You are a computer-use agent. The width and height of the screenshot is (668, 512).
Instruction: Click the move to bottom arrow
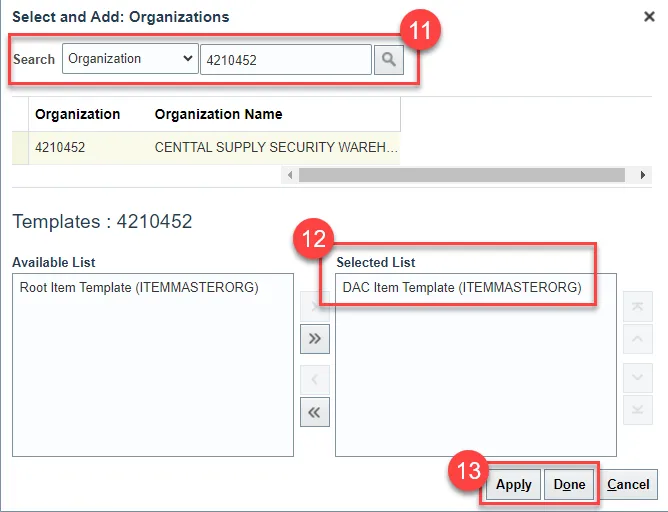(637, 411)
